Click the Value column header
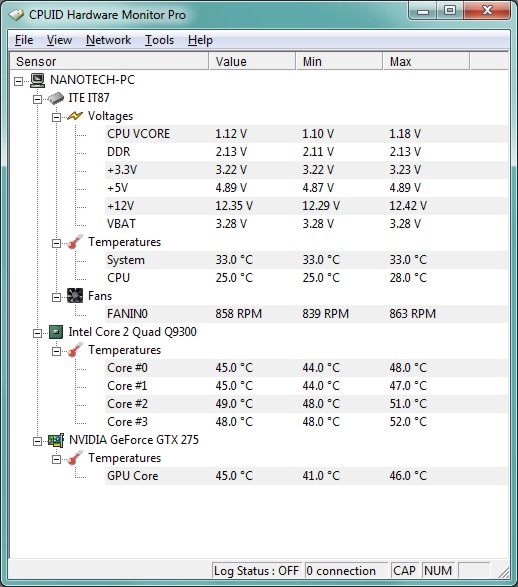 pyautogui.click(x=252, y=61)
